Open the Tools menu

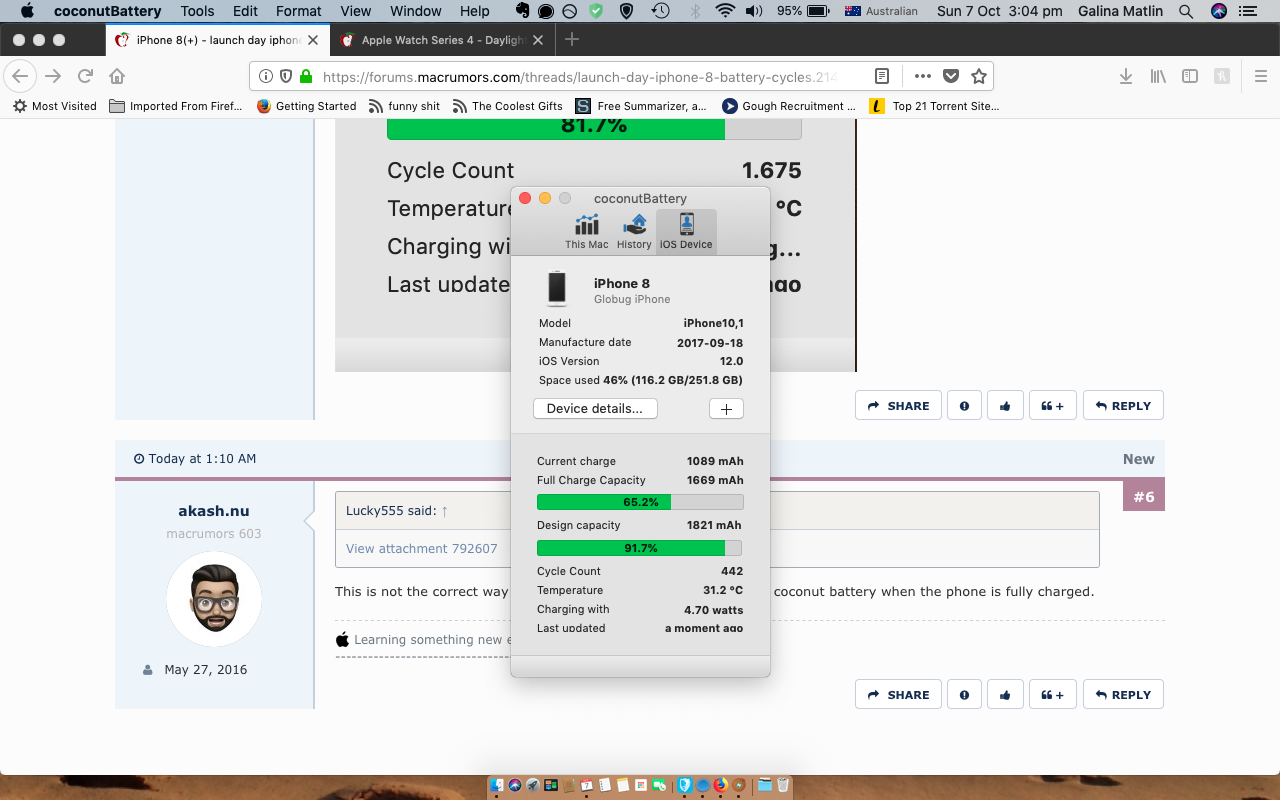click(x=197, y=11)
